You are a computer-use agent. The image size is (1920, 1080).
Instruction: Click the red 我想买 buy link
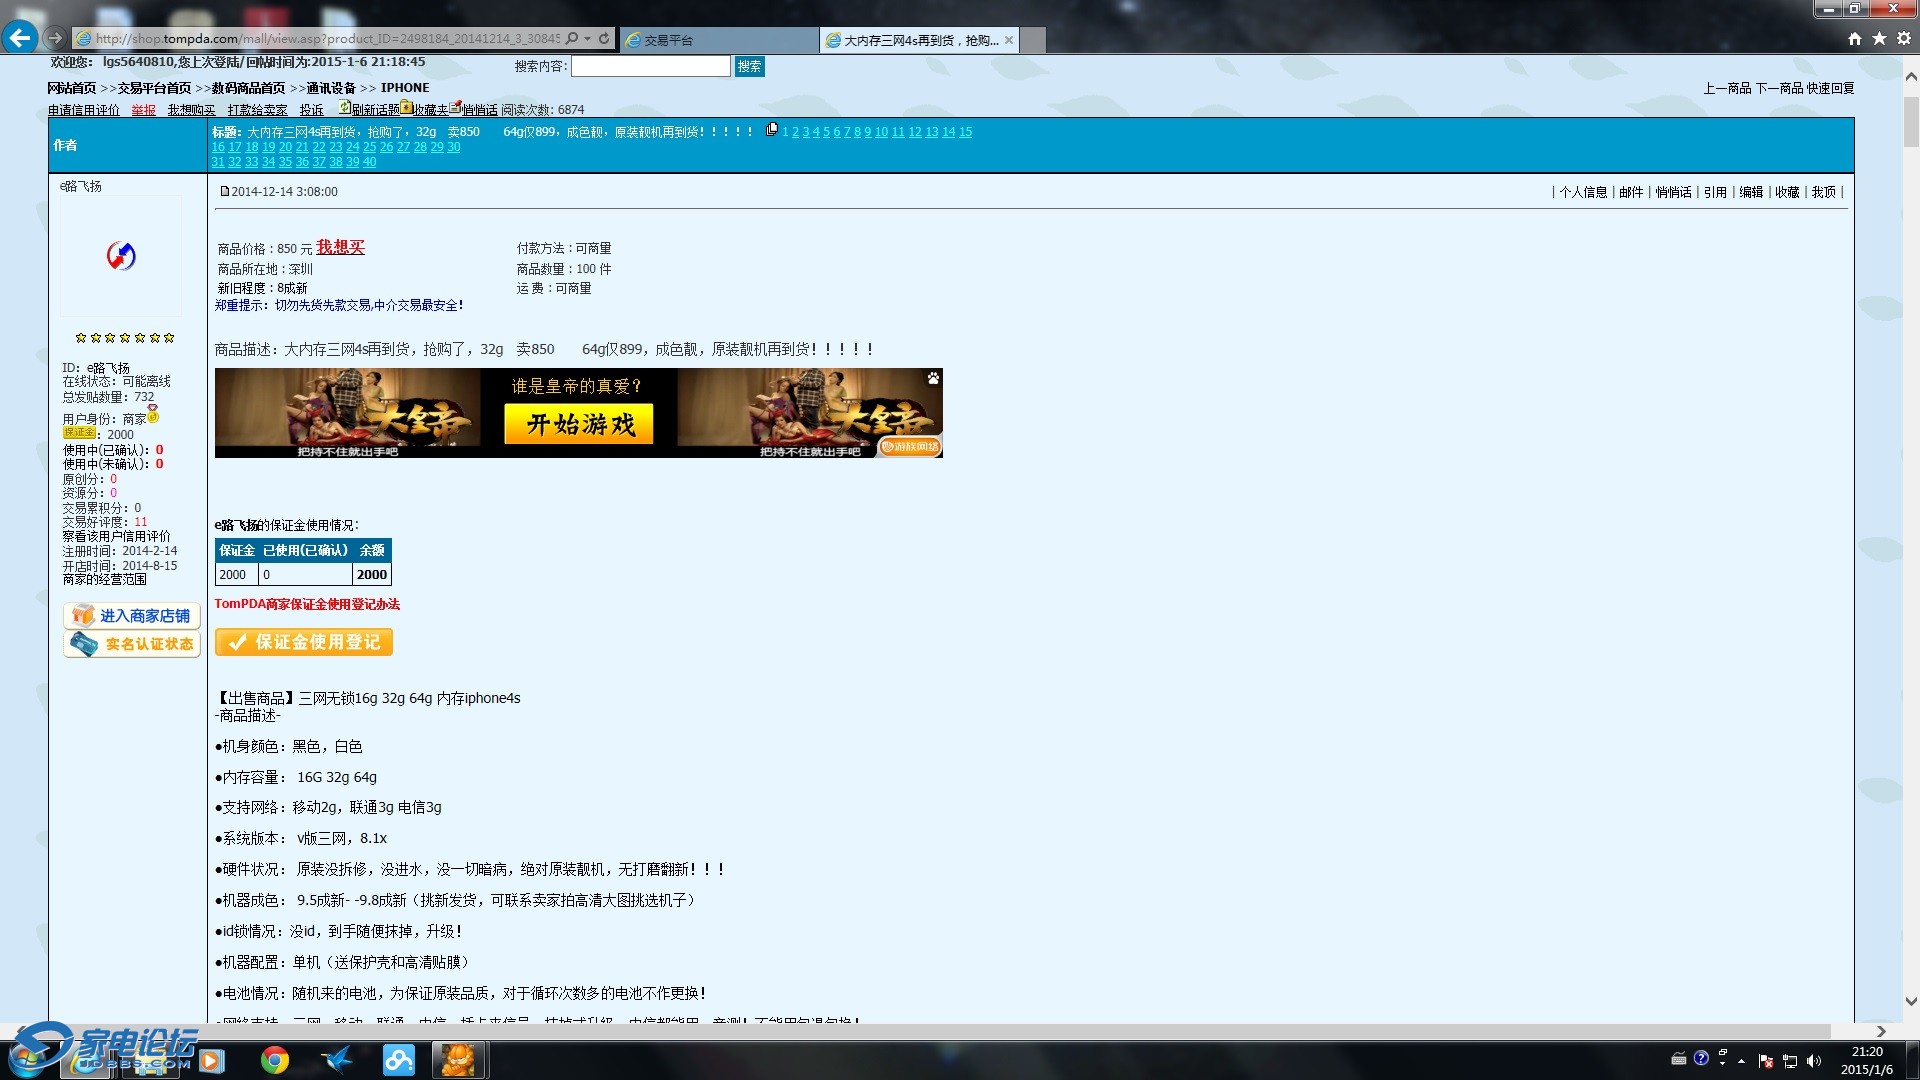click(340, 247)
